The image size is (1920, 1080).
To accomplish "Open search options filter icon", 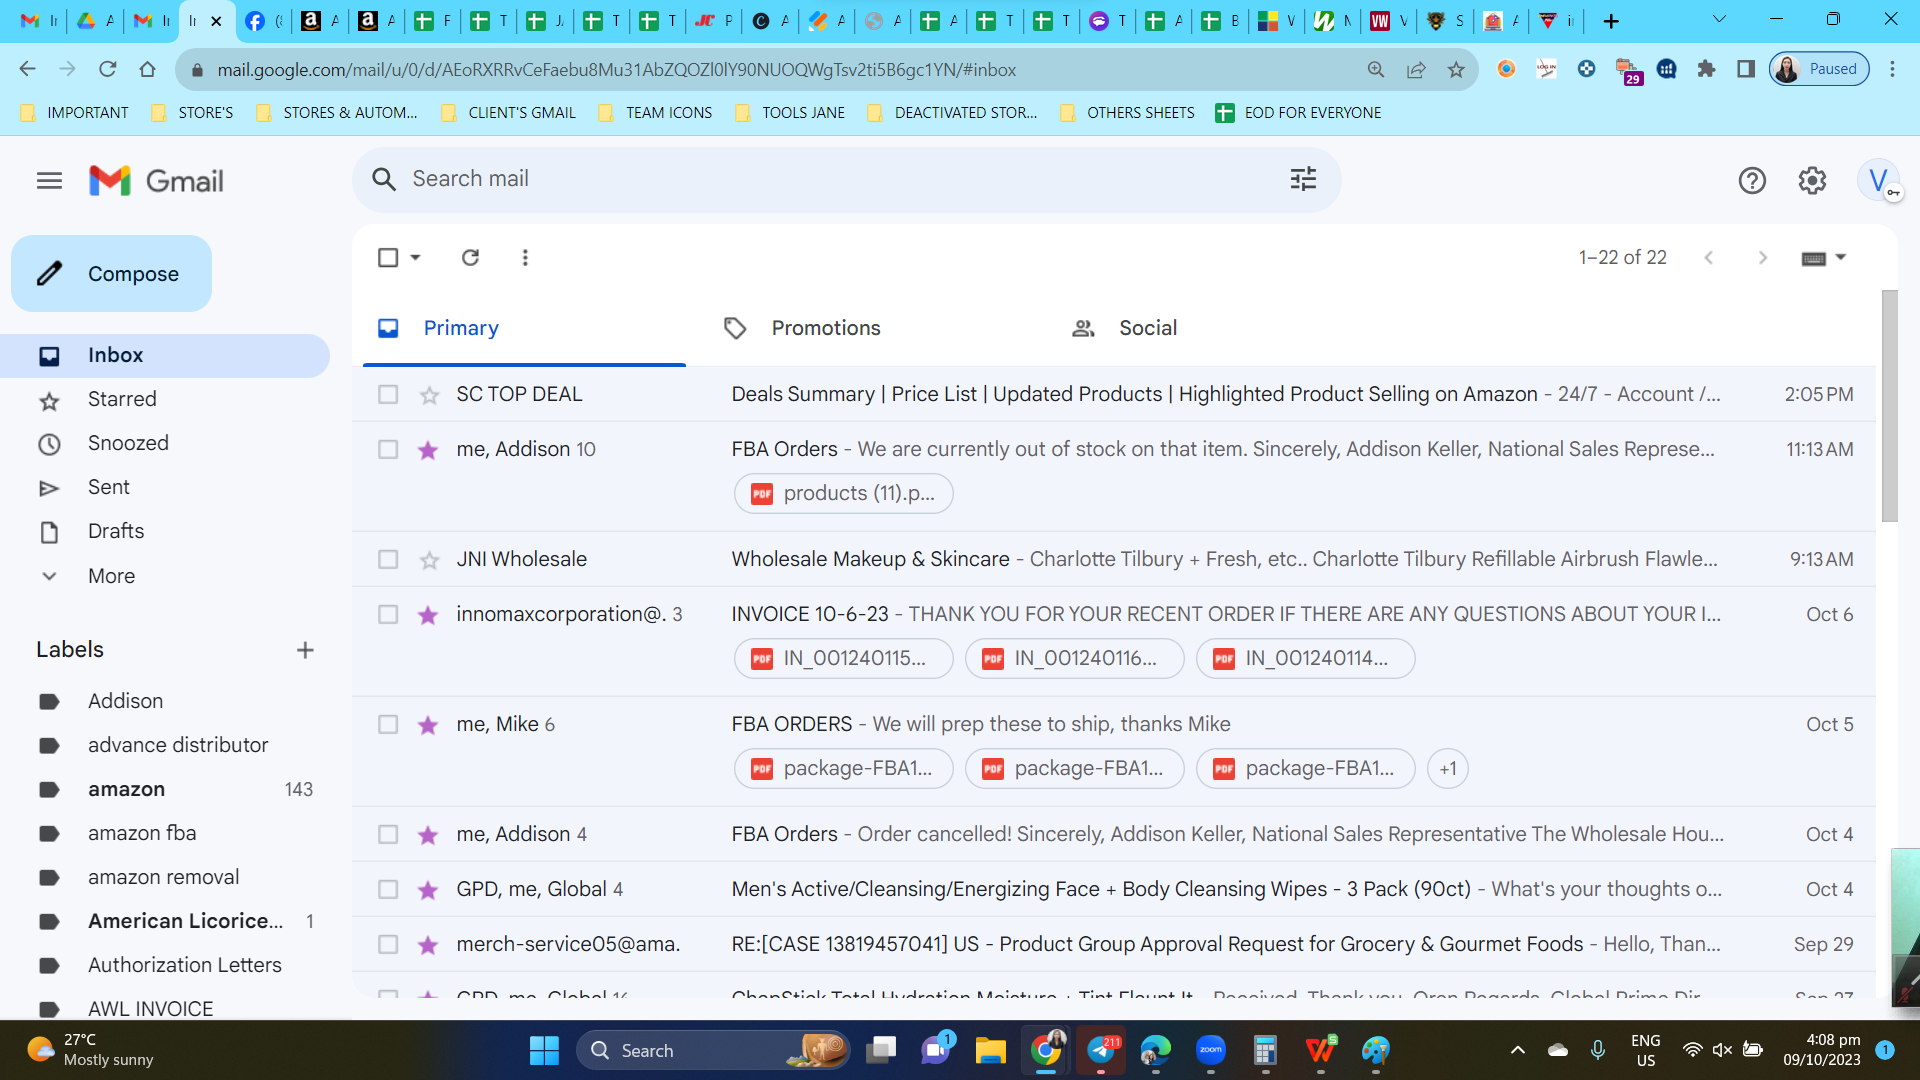I will coord(1303,179).
